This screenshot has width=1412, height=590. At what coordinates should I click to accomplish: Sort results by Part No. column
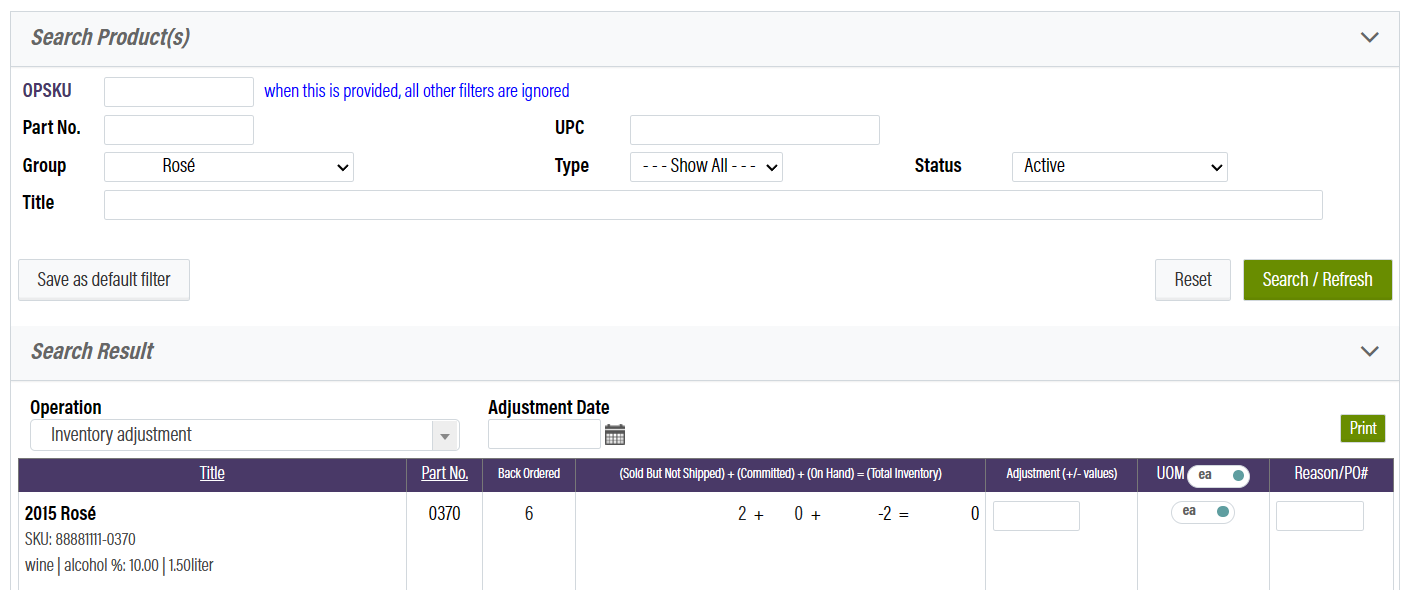pyautogui.click(x=444, y=474)
